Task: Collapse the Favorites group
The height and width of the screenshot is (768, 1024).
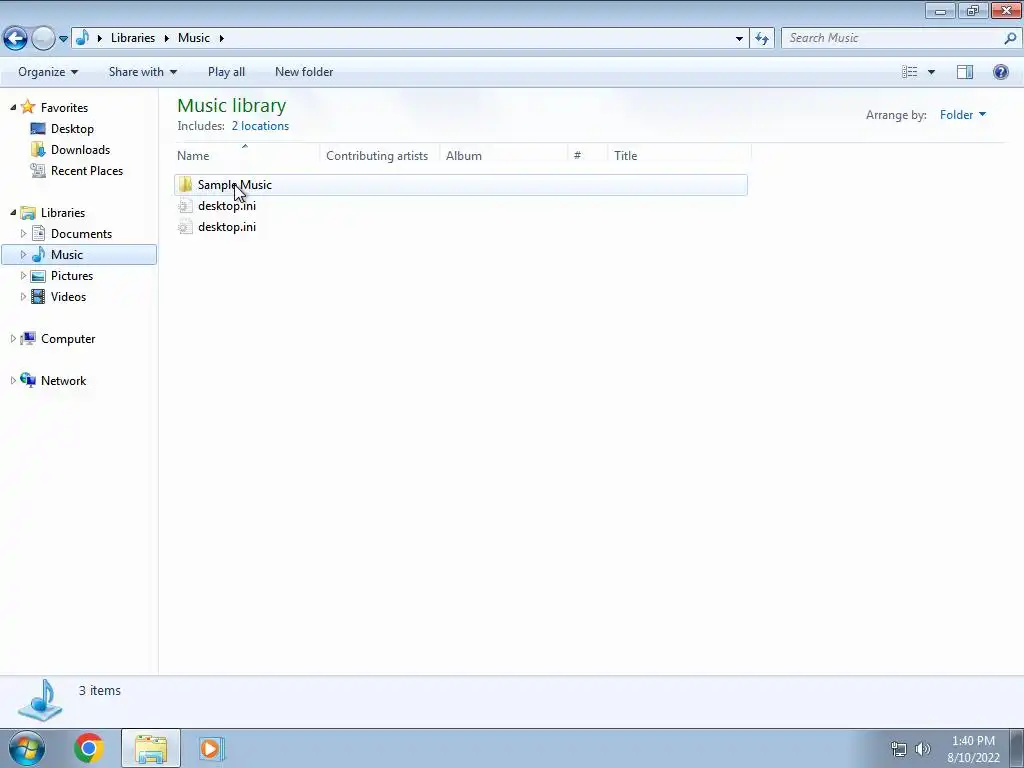Action: click(x=13, y=107)
